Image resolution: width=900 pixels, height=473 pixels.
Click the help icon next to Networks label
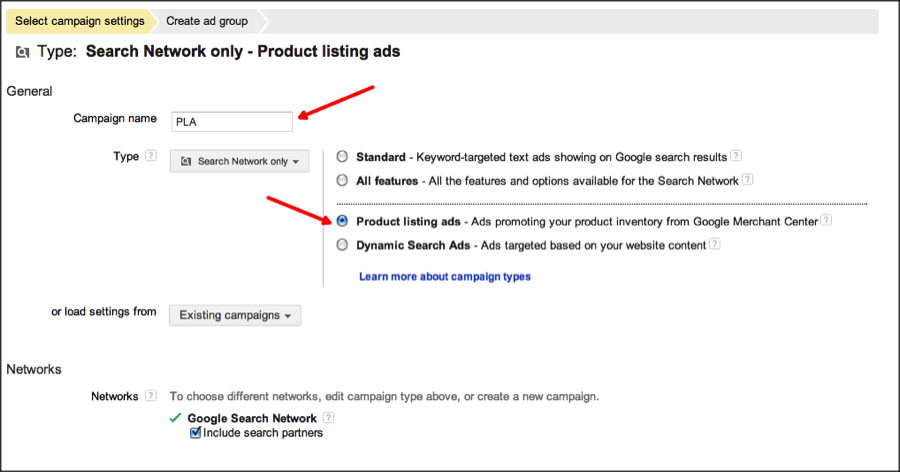tap(151, 397)
